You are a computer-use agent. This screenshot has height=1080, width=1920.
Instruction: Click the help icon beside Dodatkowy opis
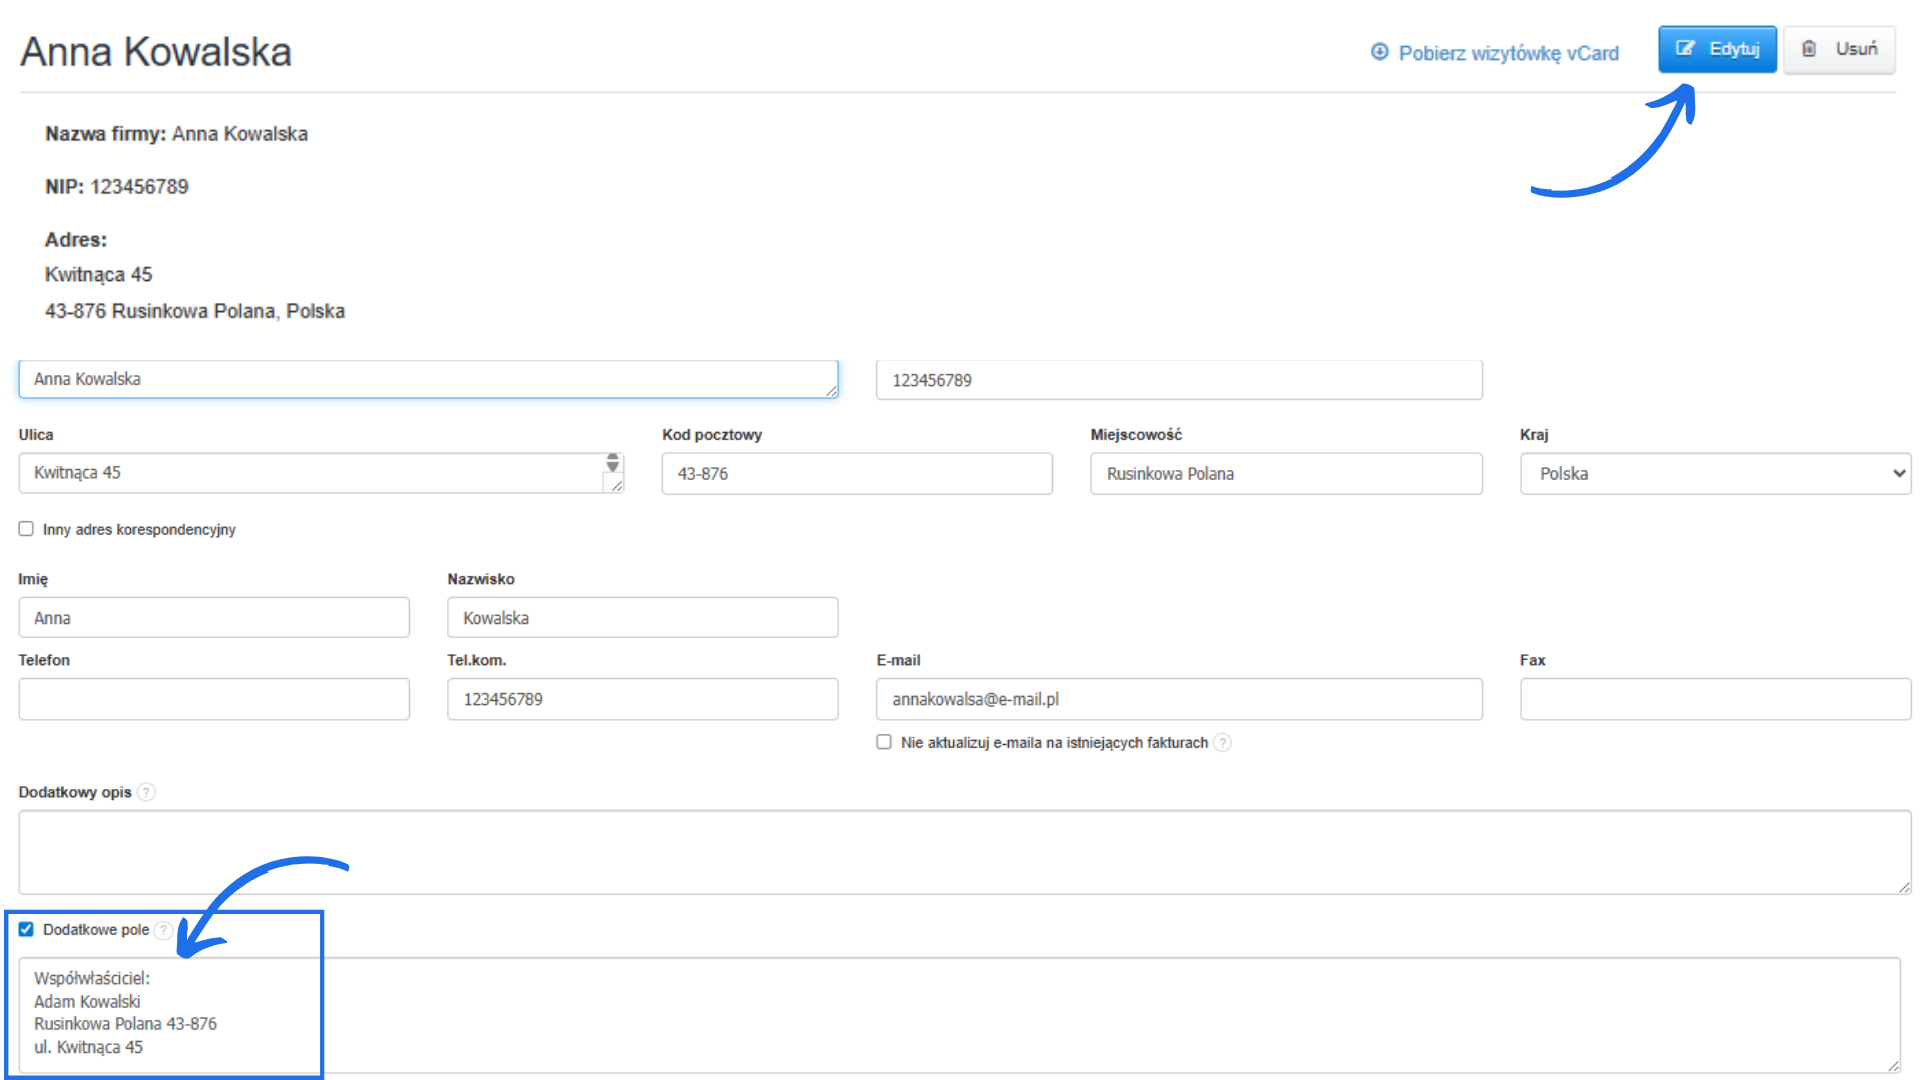tap(146, 792)
